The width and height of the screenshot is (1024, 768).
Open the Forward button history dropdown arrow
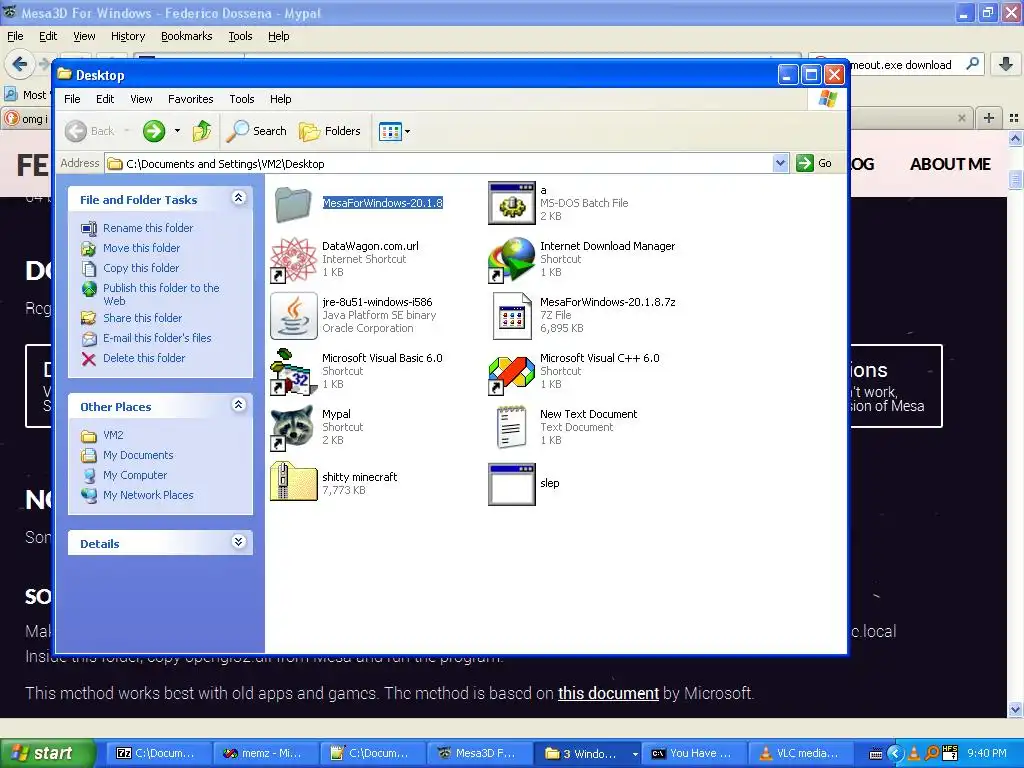[x=177, y=131]
